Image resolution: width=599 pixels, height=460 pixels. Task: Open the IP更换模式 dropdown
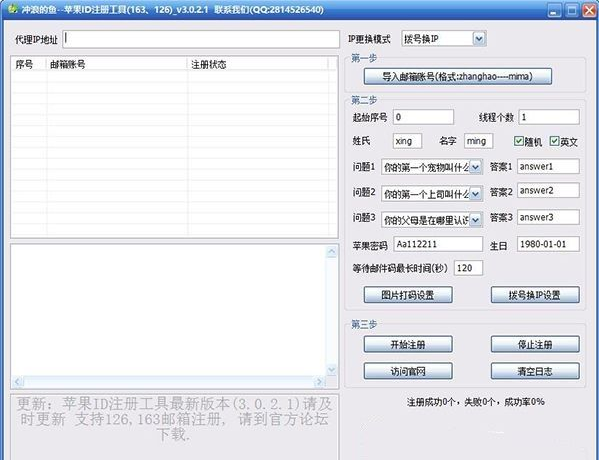(x=479, y=39)
